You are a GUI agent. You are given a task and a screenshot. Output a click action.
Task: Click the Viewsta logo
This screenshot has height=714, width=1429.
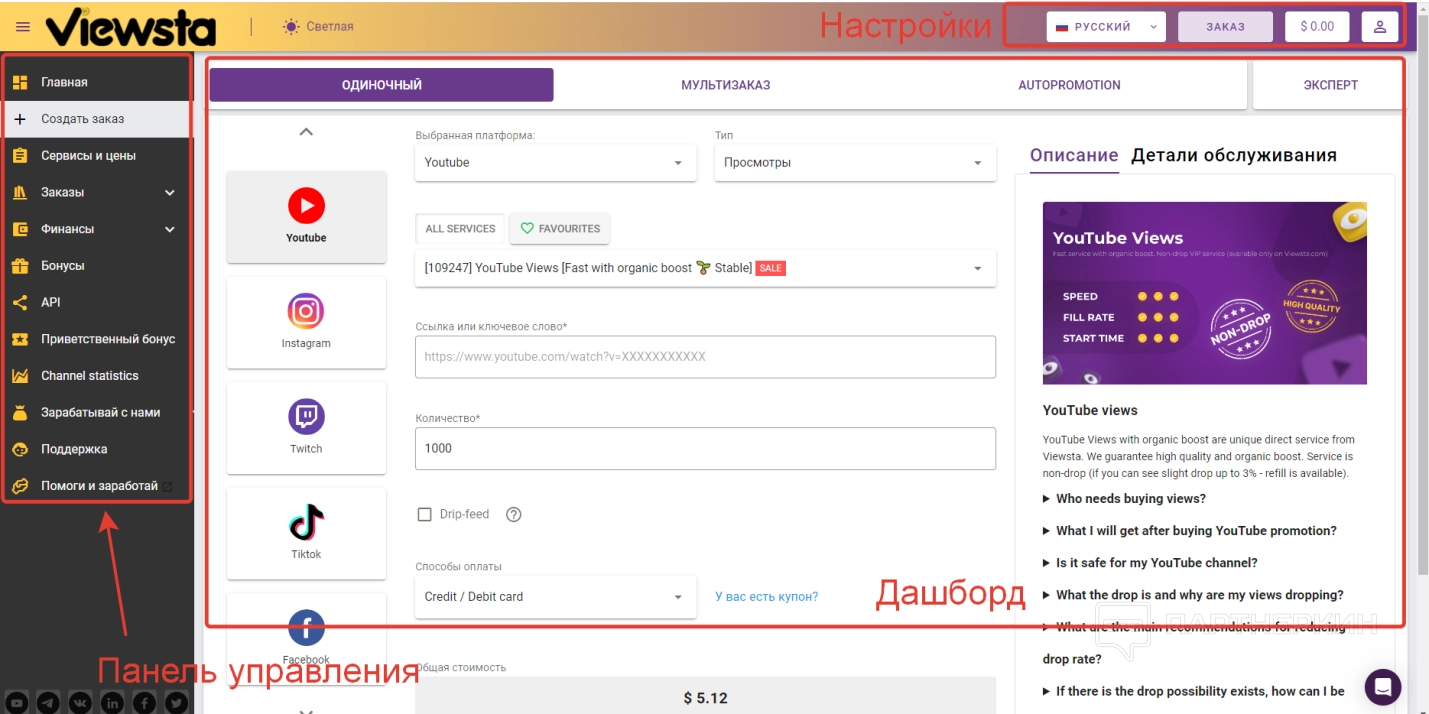[x=130, y=27]
